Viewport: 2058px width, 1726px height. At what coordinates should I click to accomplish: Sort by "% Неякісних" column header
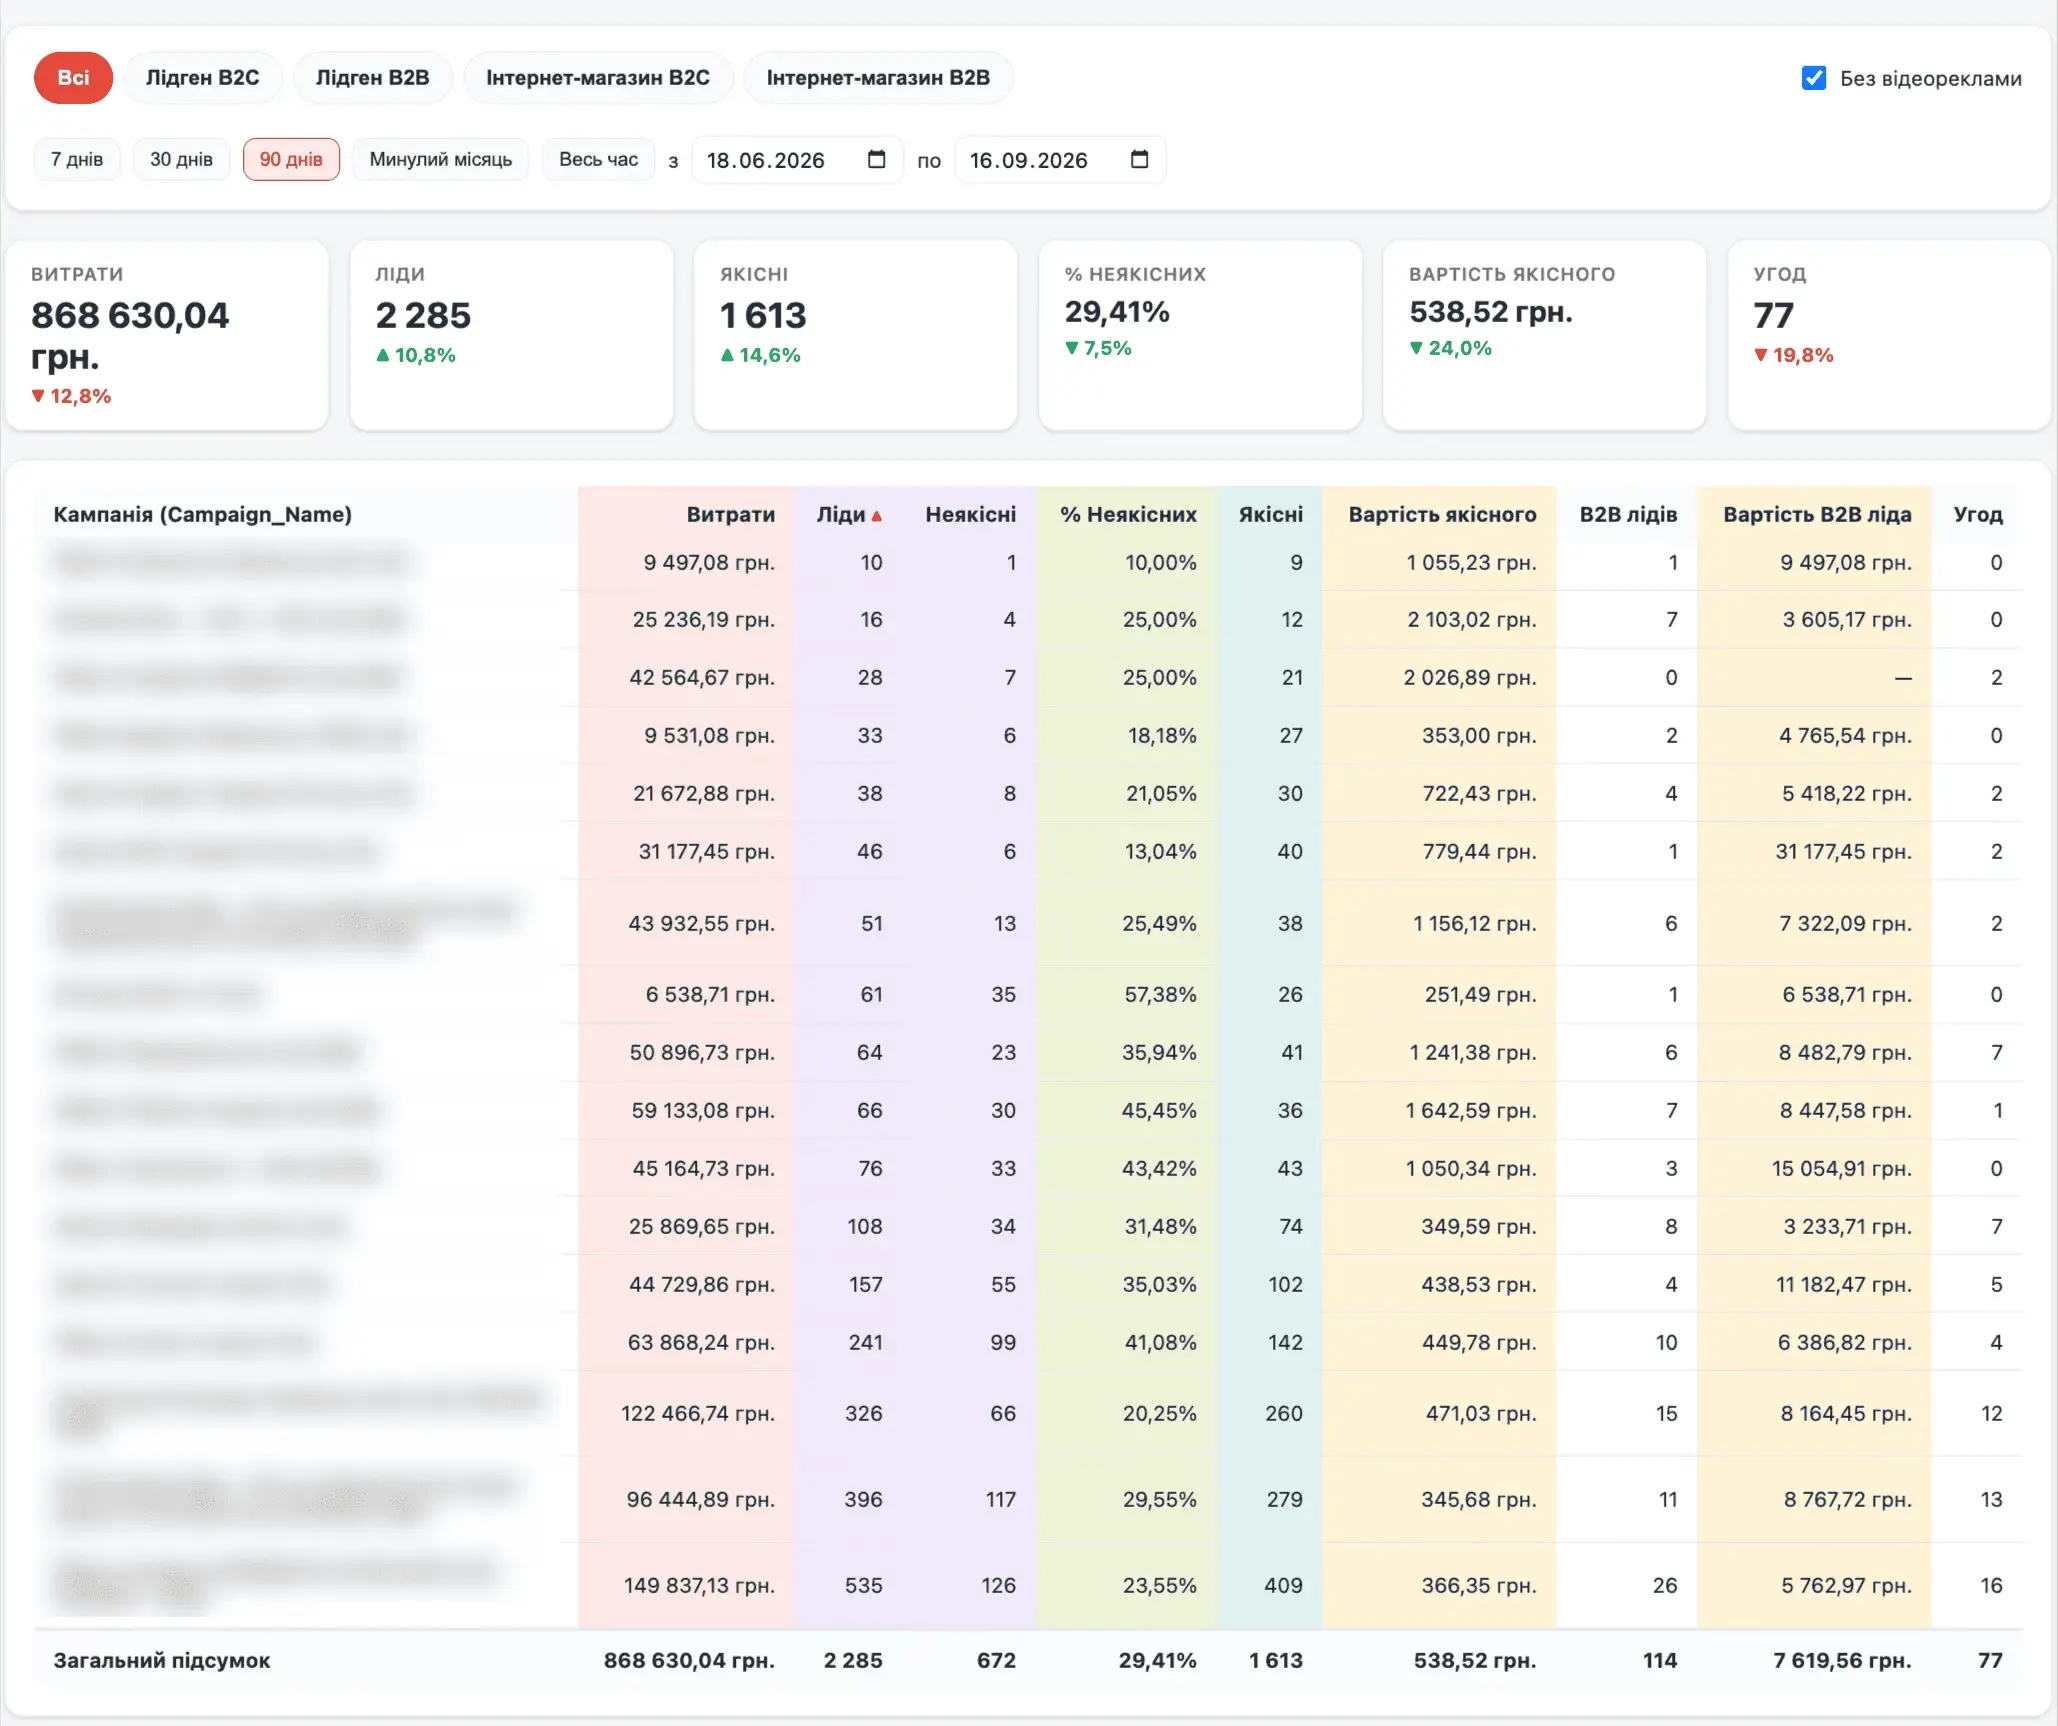coord(1128,514)
